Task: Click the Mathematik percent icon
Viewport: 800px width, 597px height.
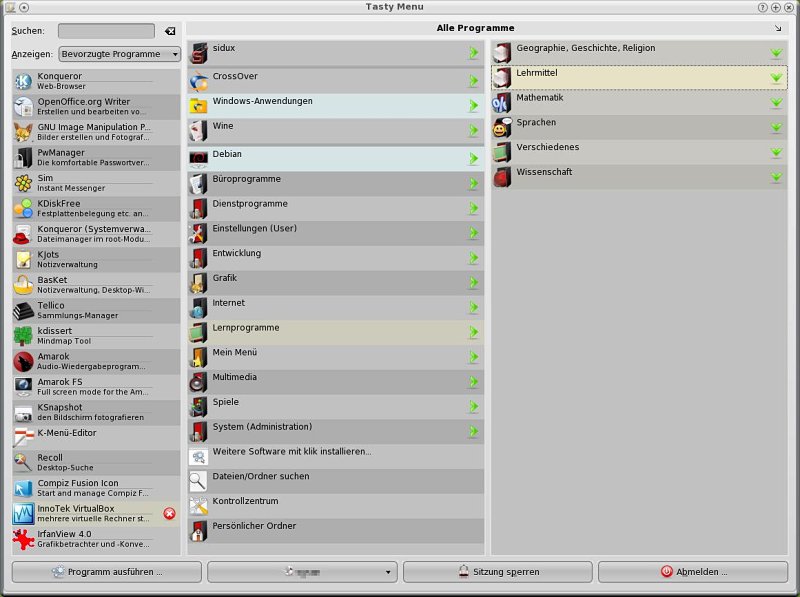Action: [x=502, y=103]
